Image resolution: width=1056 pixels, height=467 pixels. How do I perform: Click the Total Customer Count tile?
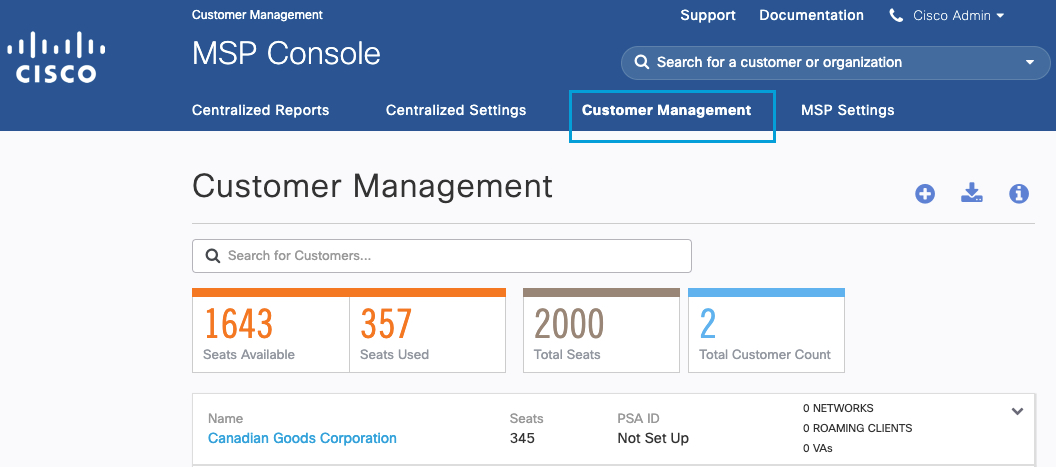[x=766, y=332]
